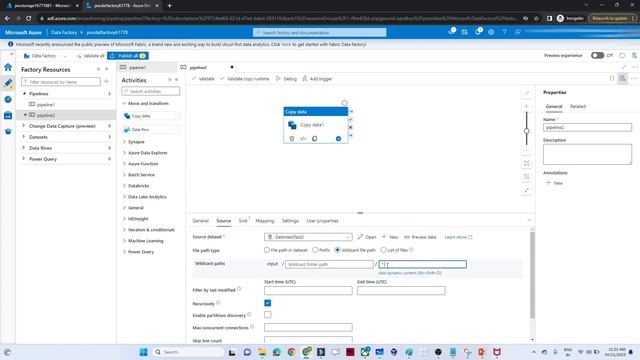
Task: Fit canvas to screen icon
Action: [527, 163]
